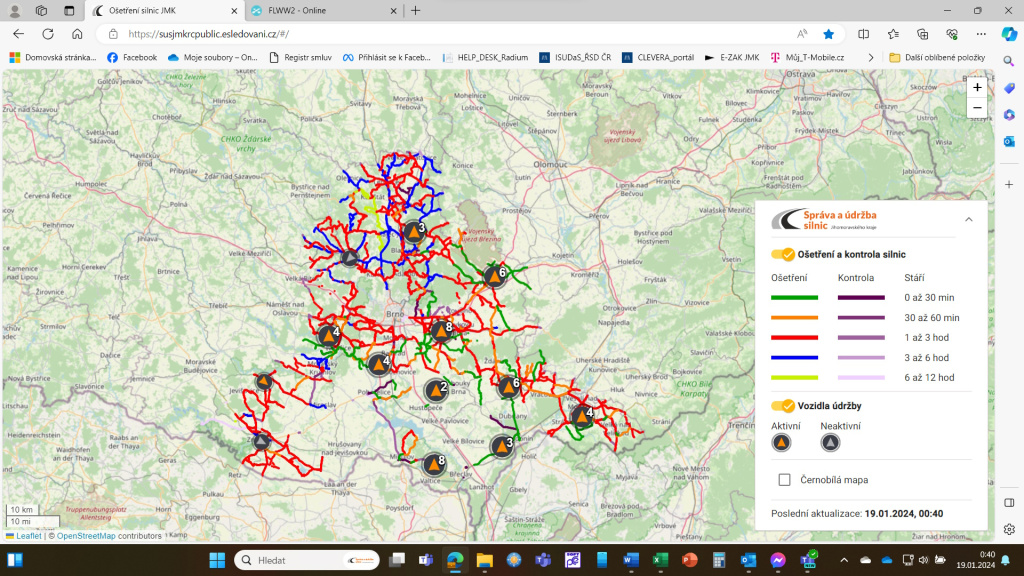
Task: Open Excel from the Windows taskbar
Action: point(660,560)
